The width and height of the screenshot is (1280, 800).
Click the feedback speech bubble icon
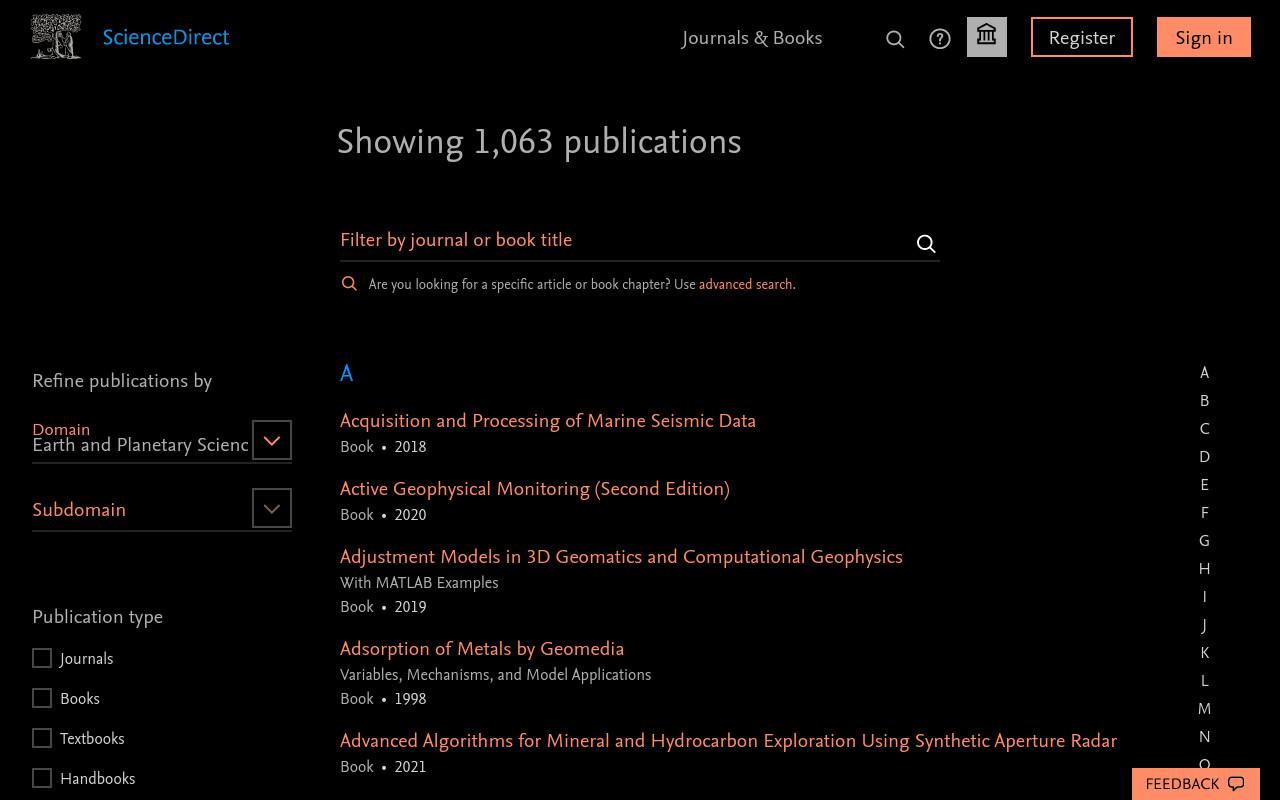click(1236, 784)
